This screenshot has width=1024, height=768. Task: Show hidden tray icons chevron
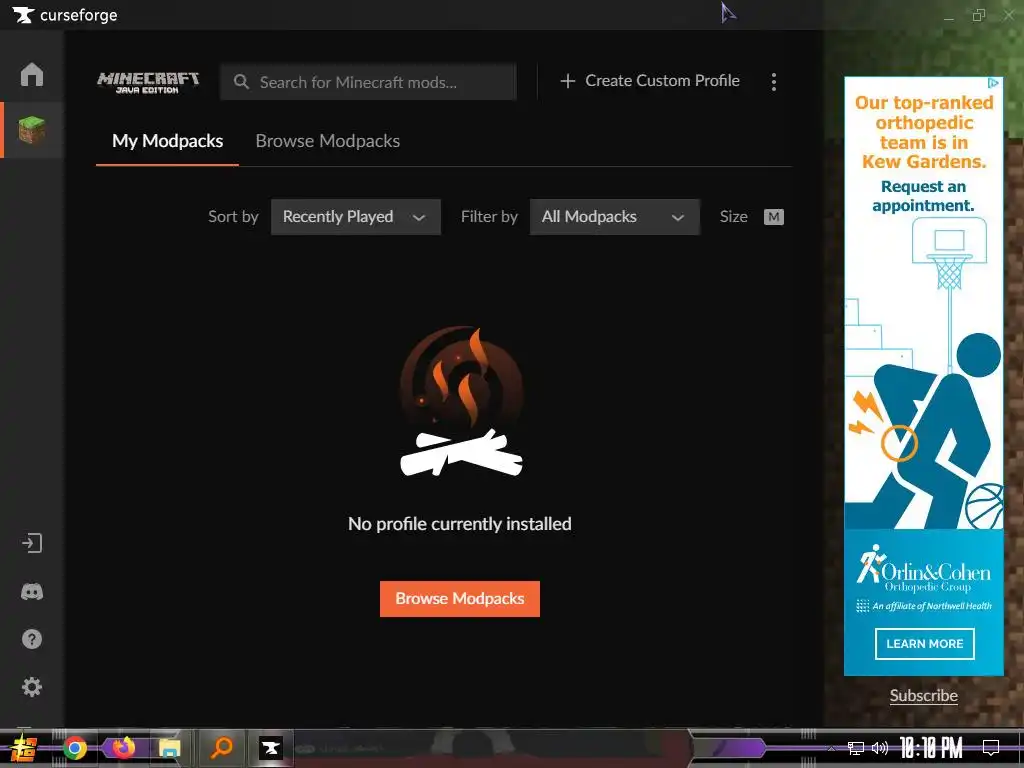[831, 748]
